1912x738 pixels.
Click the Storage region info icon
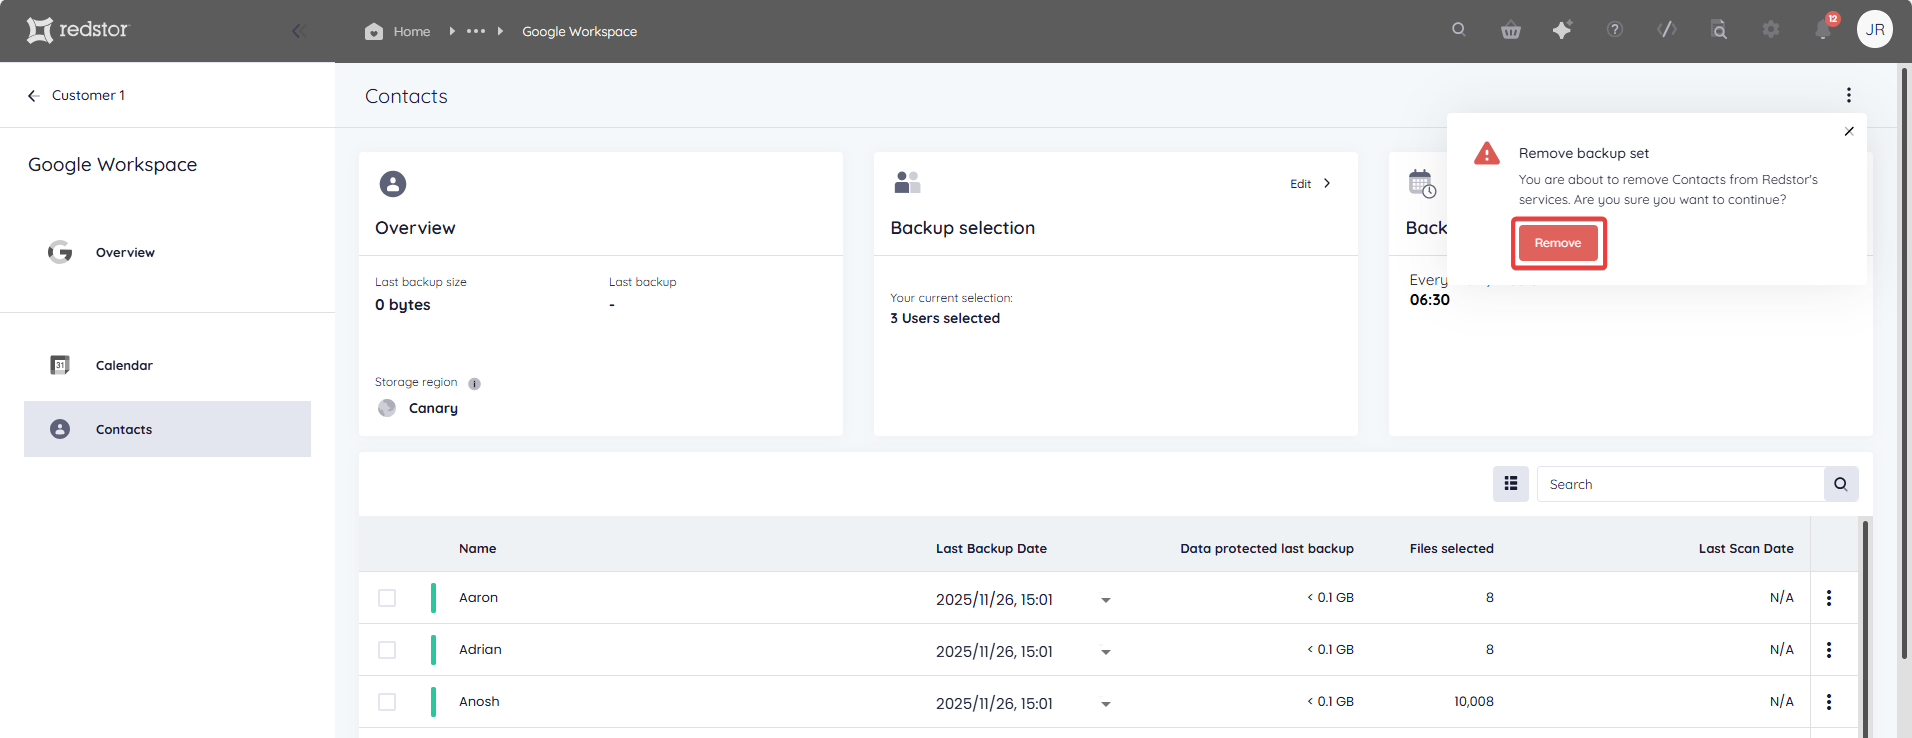[x=474, y=383]
